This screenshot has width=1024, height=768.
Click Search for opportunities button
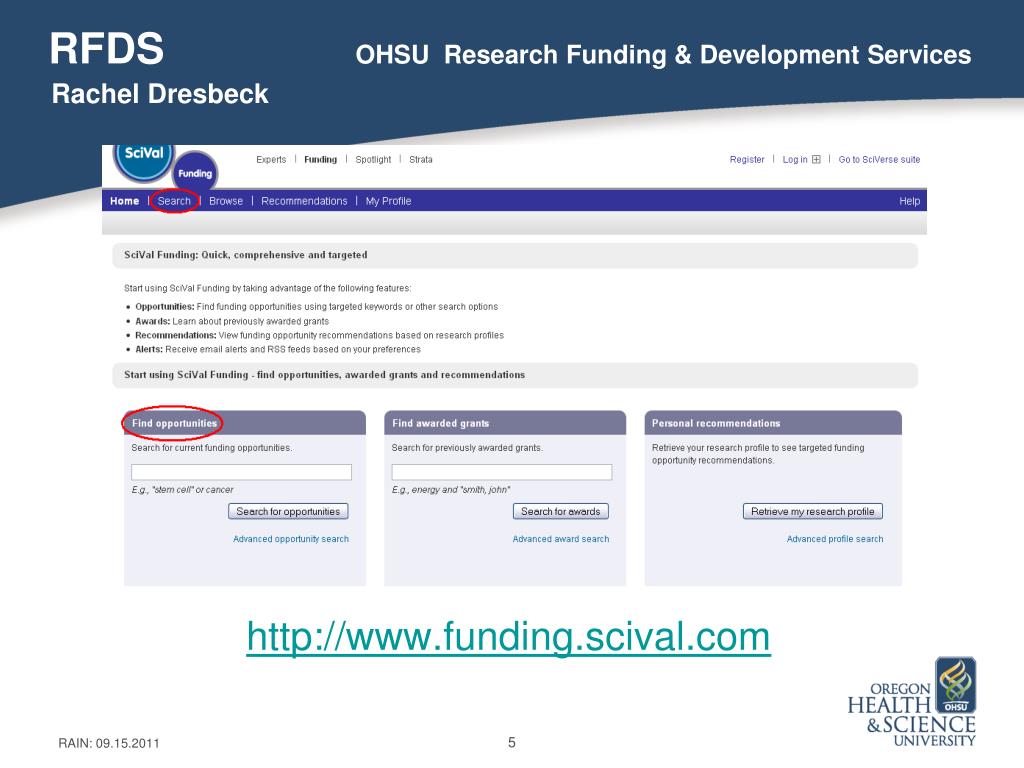[288, 511]
